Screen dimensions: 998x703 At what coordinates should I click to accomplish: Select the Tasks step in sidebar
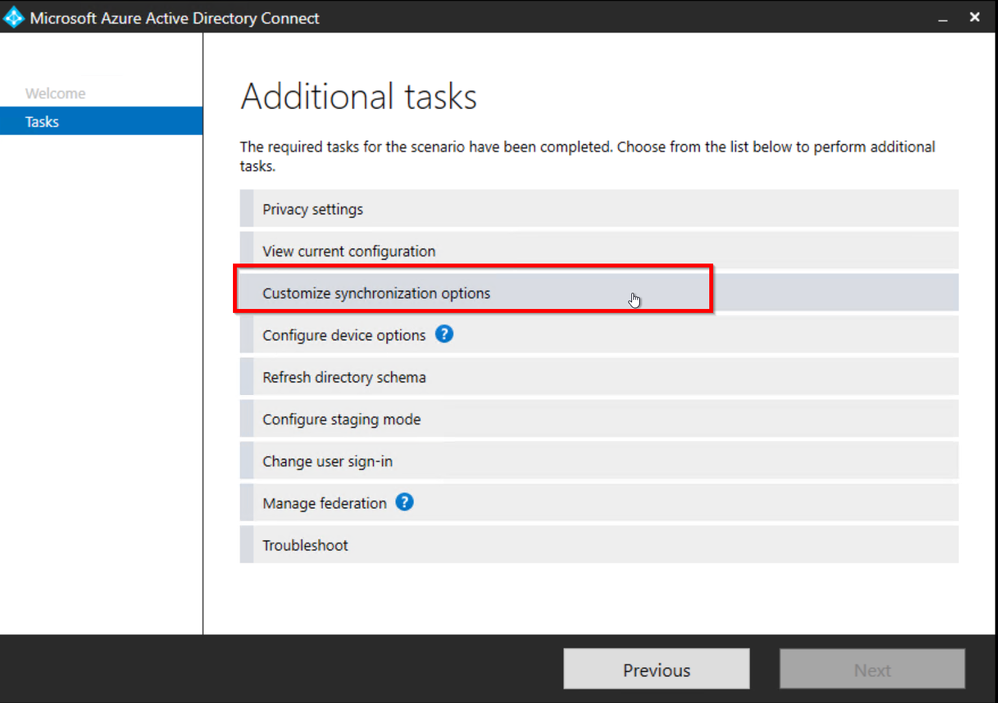coord(42,122)
